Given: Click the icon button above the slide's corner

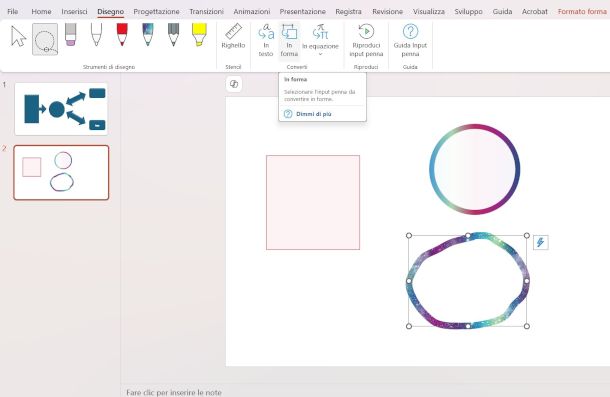Looking at the screenshot, I should click(x=234, y=84).
